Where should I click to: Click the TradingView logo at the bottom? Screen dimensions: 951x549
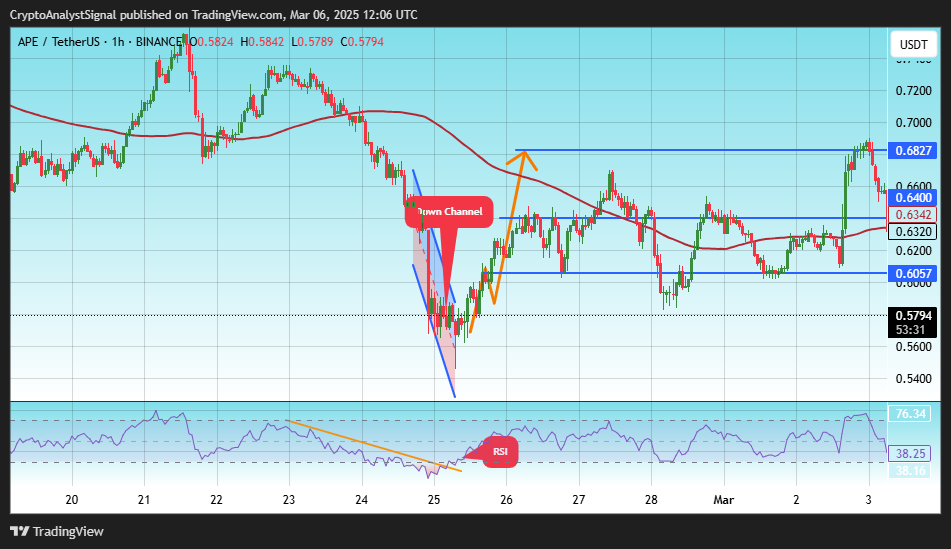pyautogui.click(x=58, y=531)
